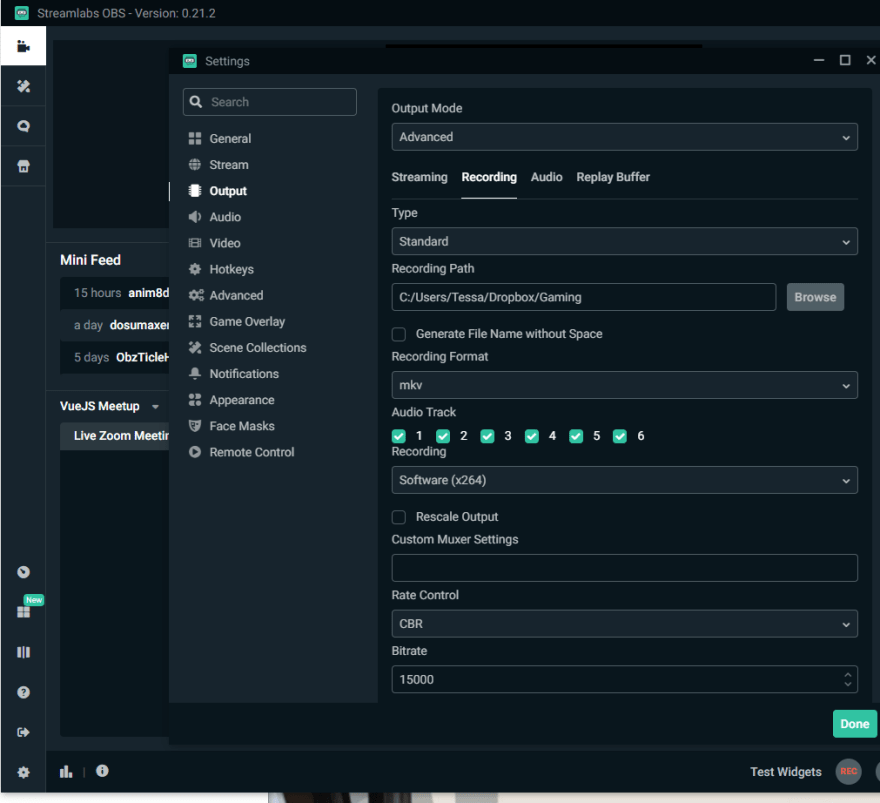The image size is (880, 803).
Task: Select the Live Zoom Meeting scene
Action: pyautogui.click(x=114, y=436)
